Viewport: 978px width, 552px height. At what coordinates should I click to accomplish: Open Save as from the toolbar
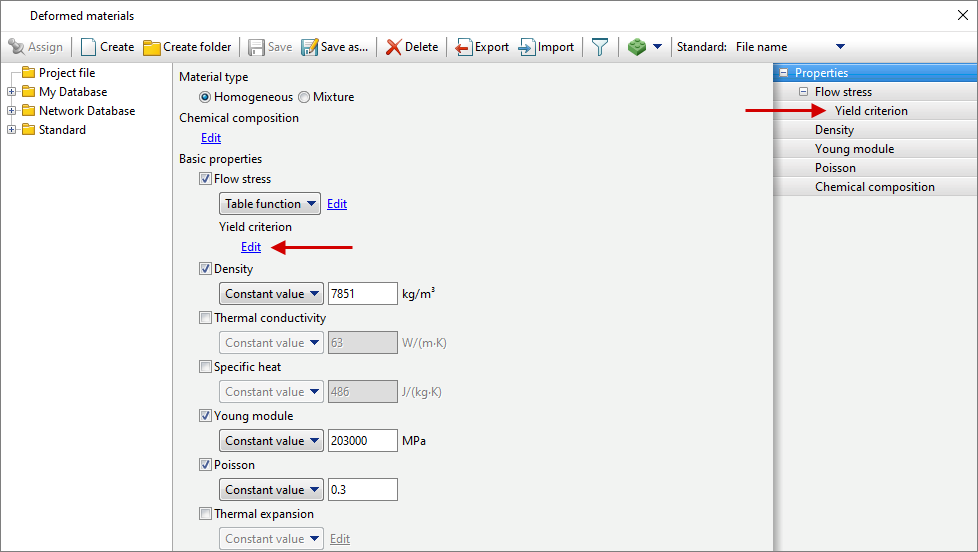tap(310, 47)
